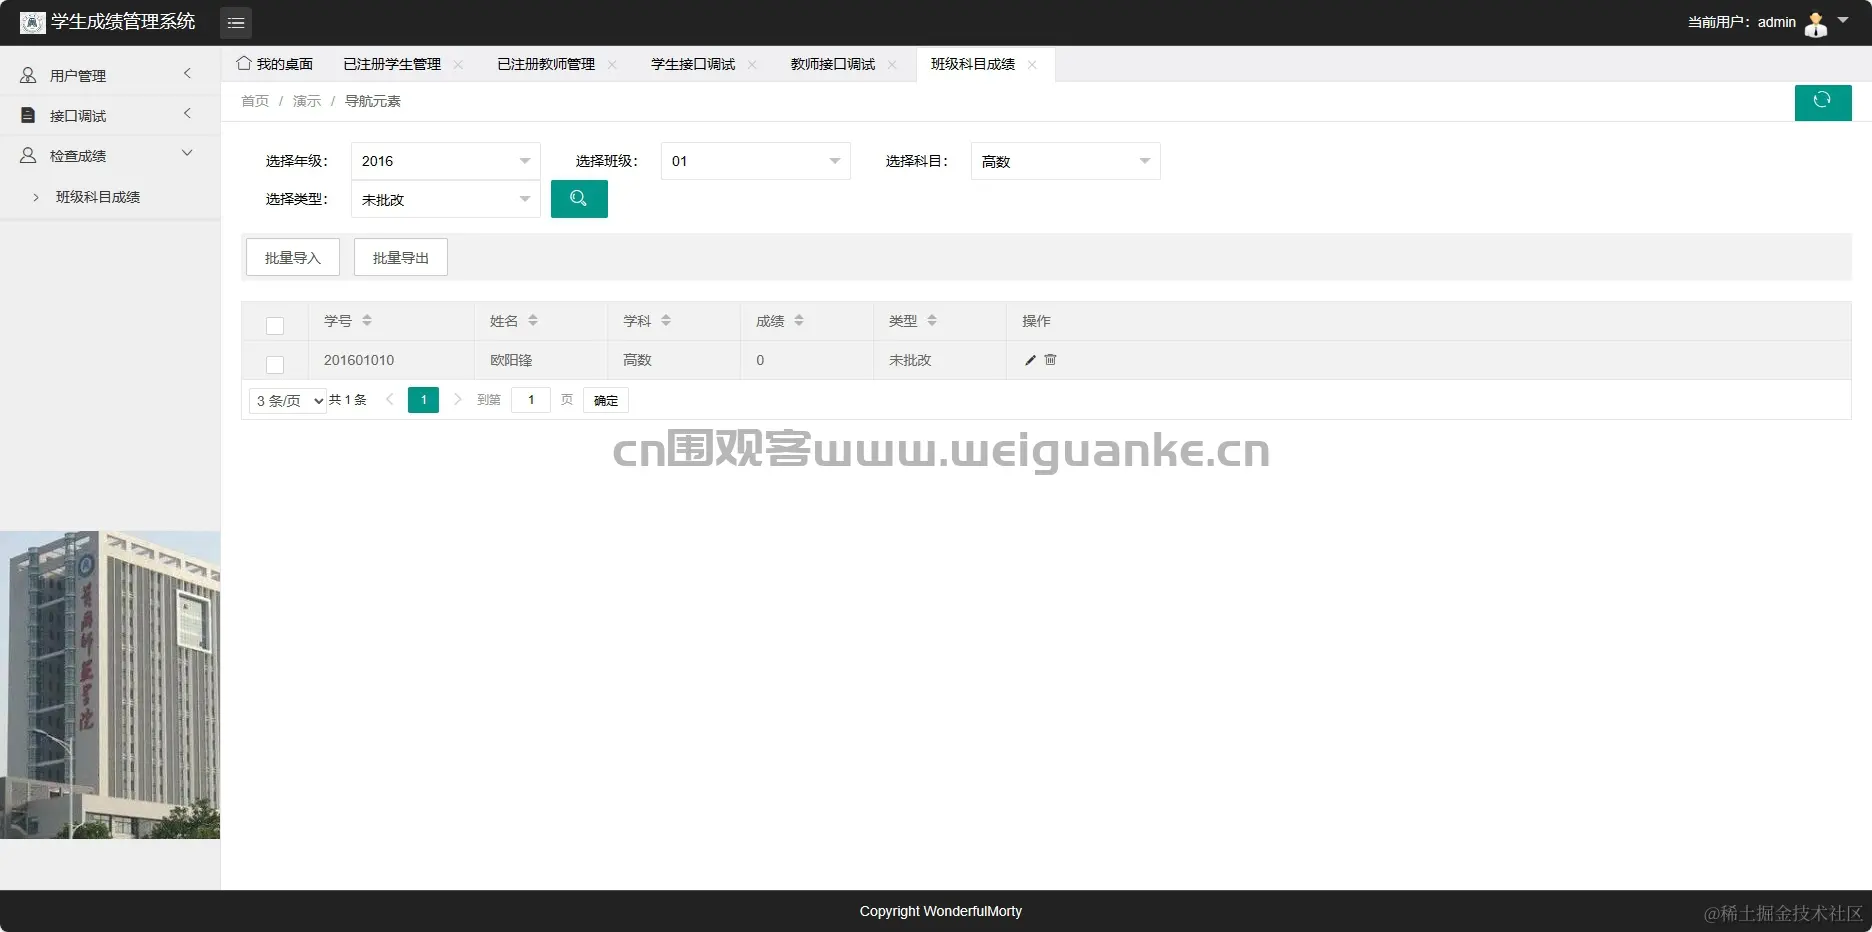The image size is (1872, 932).
Task: Expand the 接口调试 sidebar menu
Action: 110,115
